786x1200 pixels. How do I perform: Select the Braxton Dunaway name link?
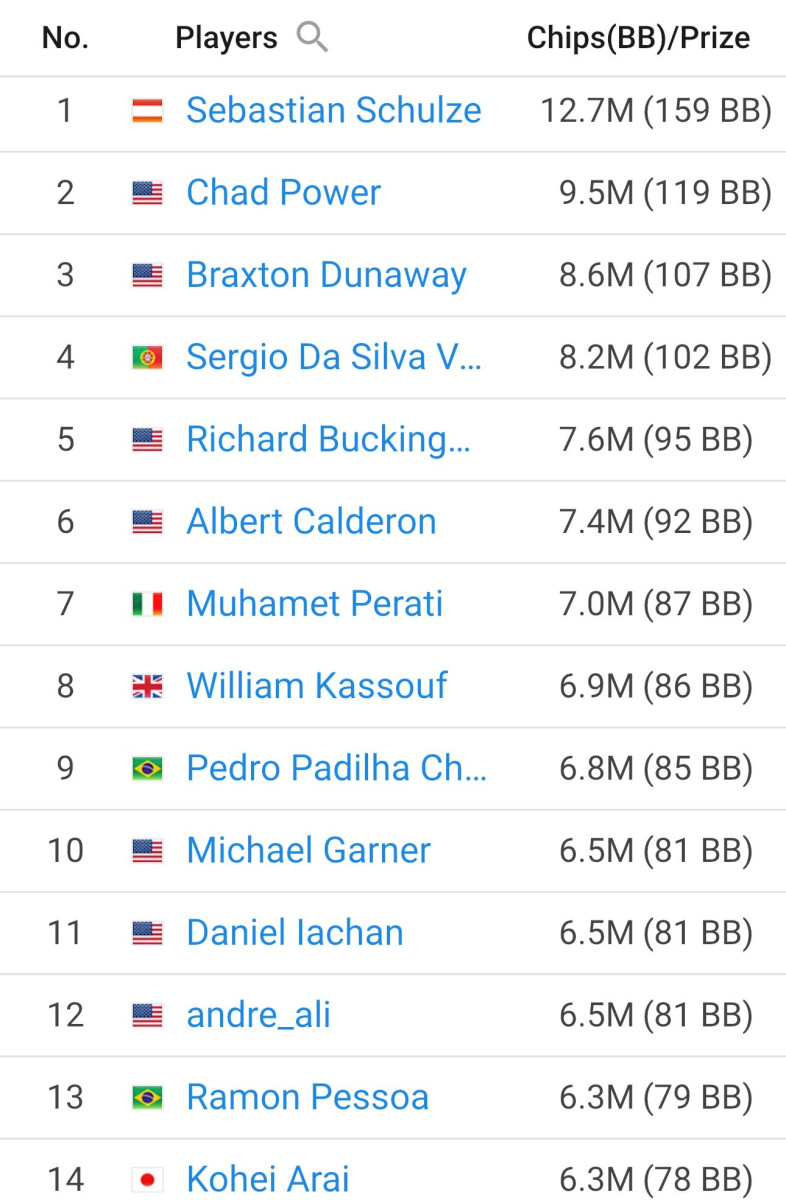coord(327,275)
